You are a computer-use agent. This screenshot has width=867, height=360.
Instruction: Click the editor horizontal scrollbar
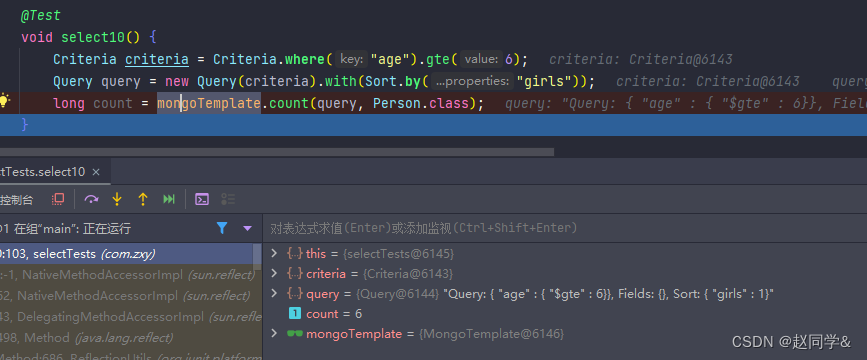276,152
